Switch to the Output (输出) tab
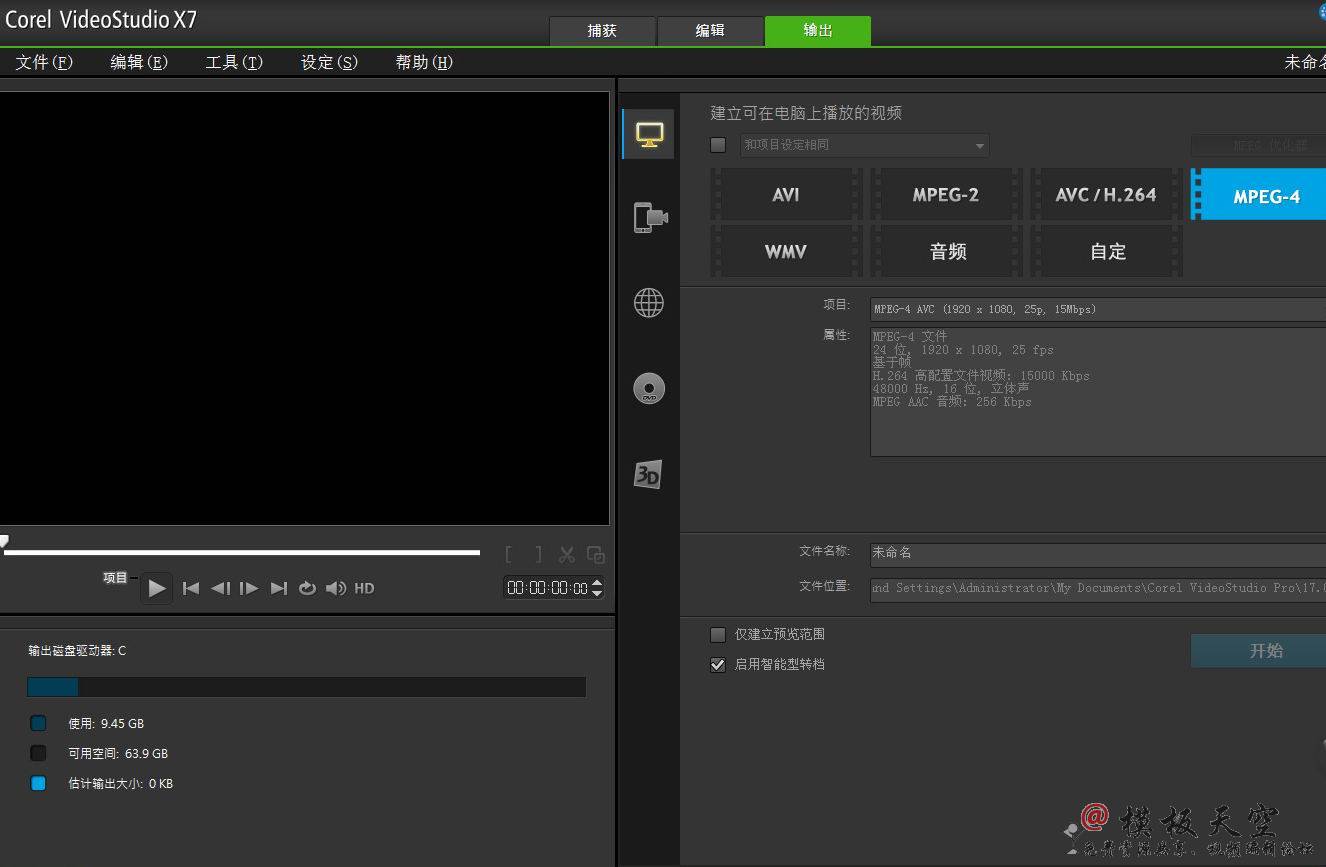 [818, 30]
